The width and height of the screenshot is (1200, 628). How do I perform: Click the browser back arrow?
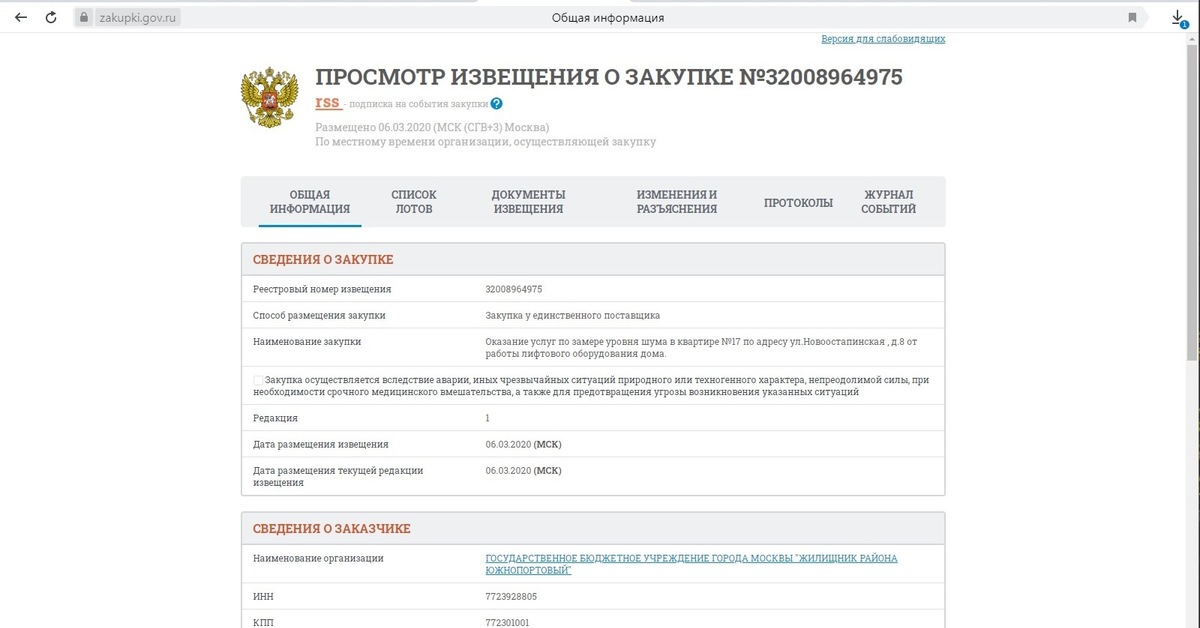(x=21, y=18)
